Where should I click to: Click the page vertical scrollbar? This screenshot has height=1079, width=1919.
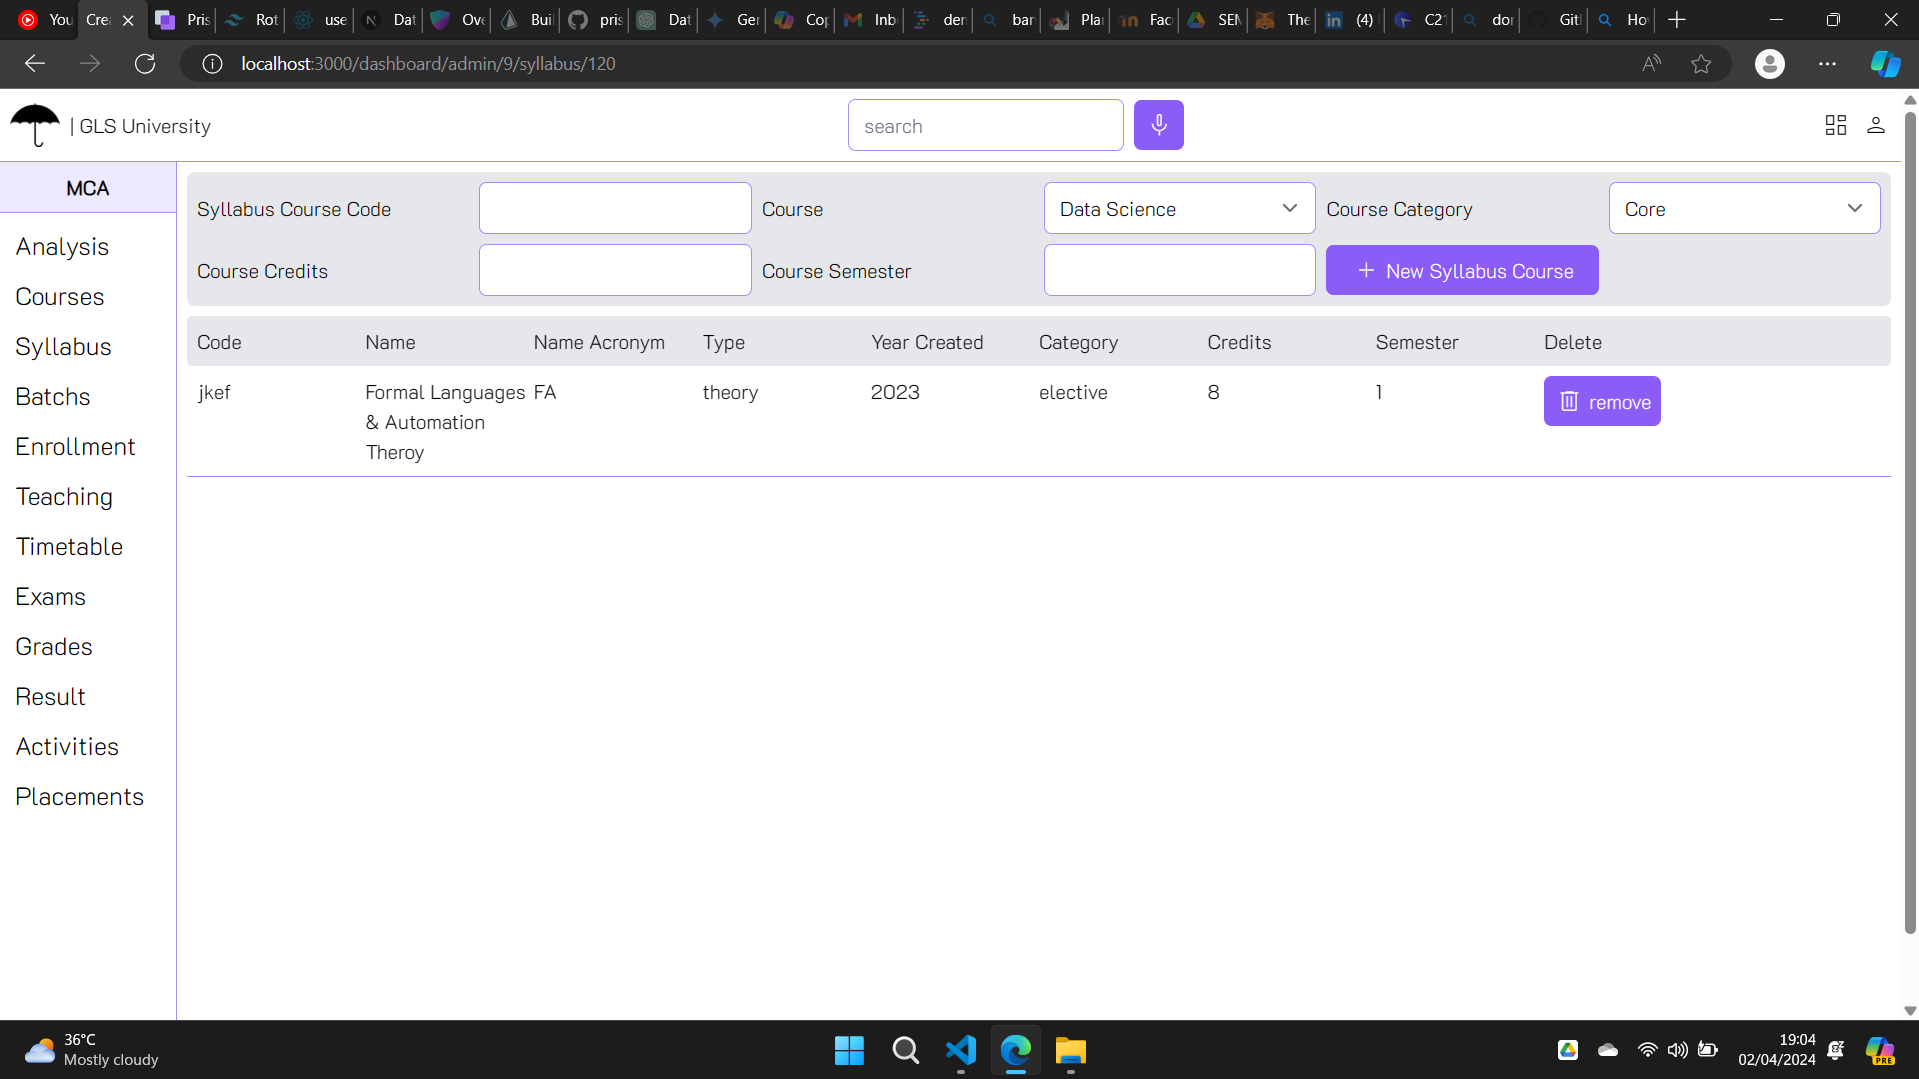click(1909, 520)
